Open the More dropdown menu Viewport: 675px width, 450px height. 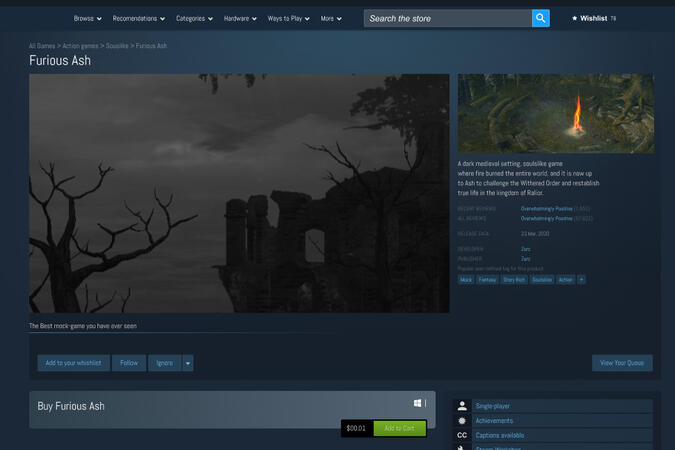tap(331, 19)
